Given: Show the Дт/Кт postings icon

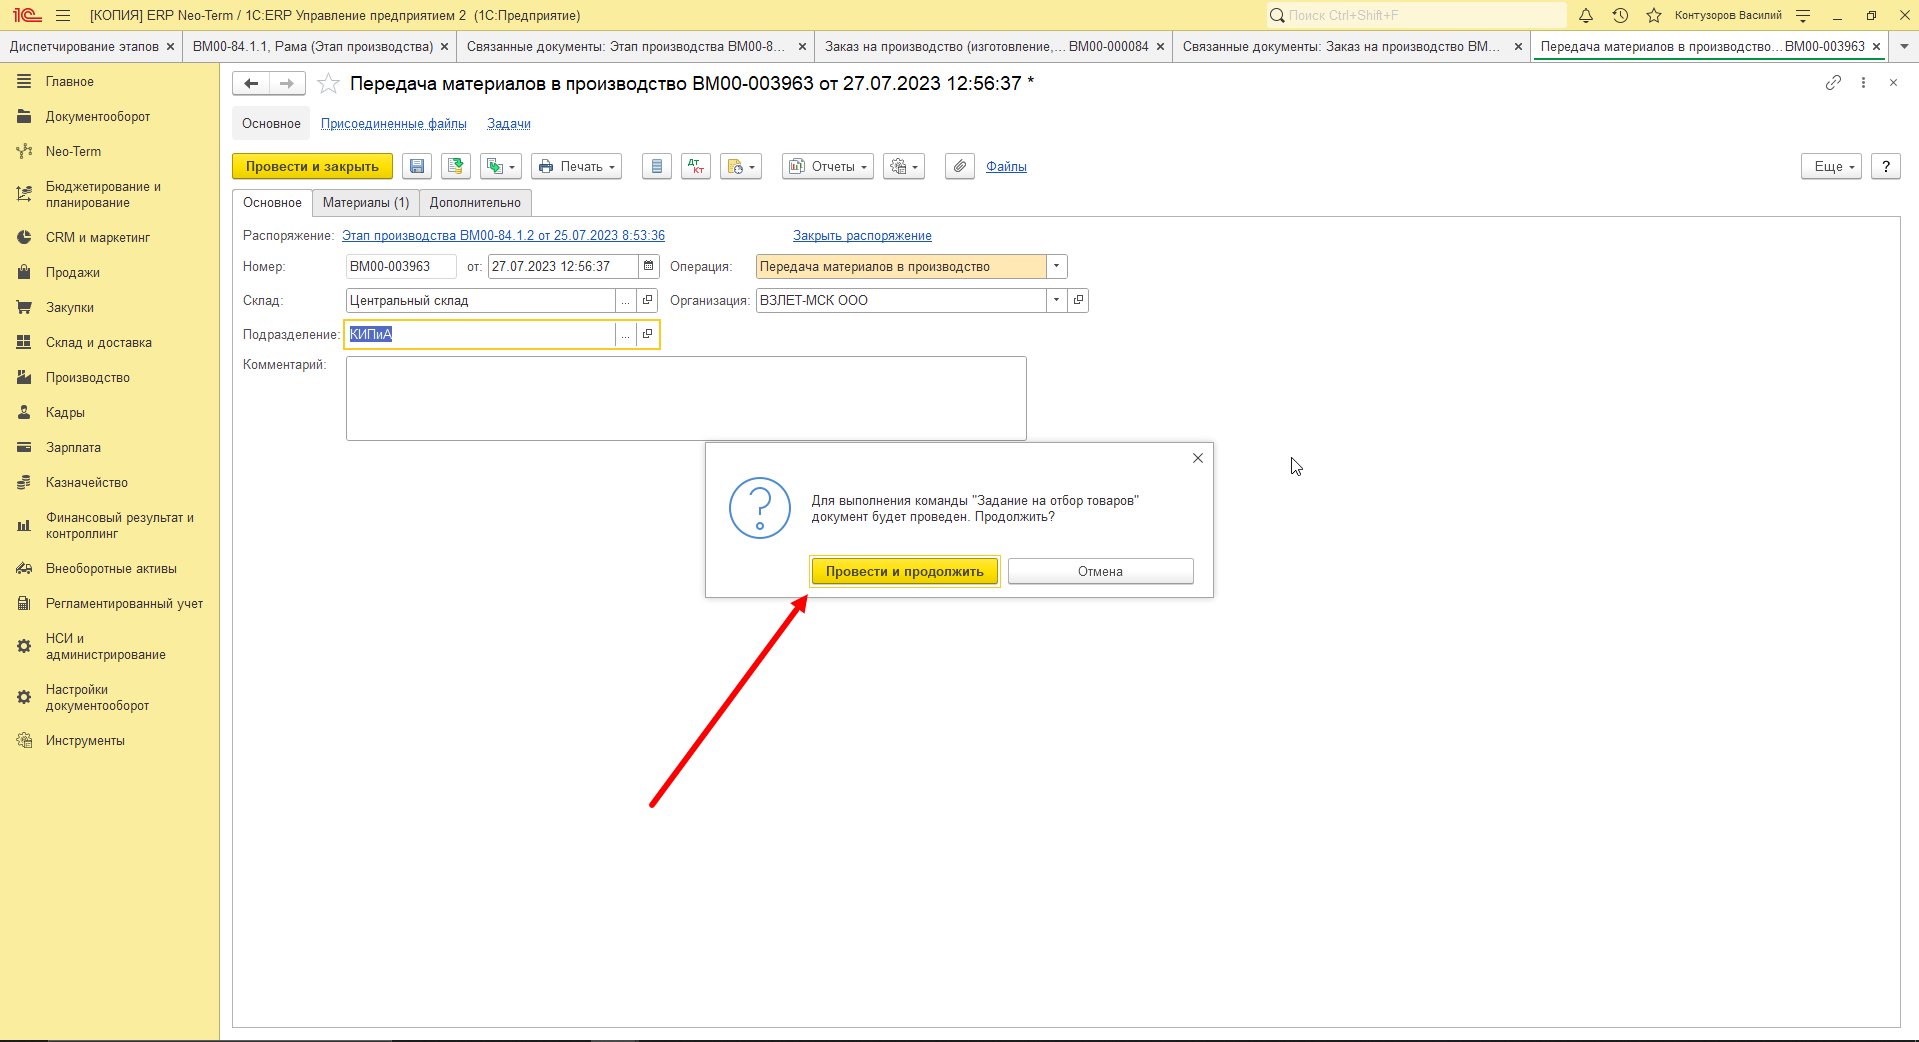Looking at the screenshot, I should tap(696, 167).
